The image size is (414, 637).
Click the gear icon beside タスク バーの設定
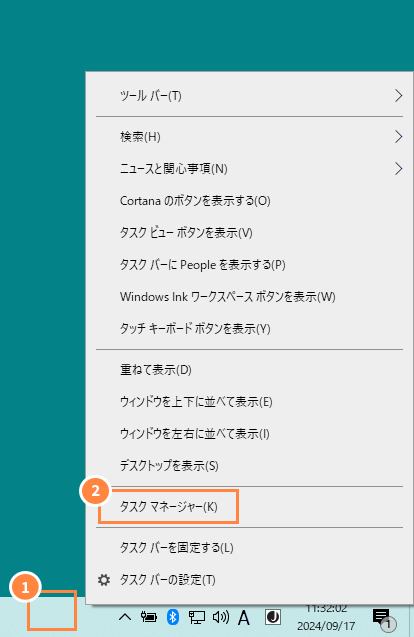pos(104,580)
